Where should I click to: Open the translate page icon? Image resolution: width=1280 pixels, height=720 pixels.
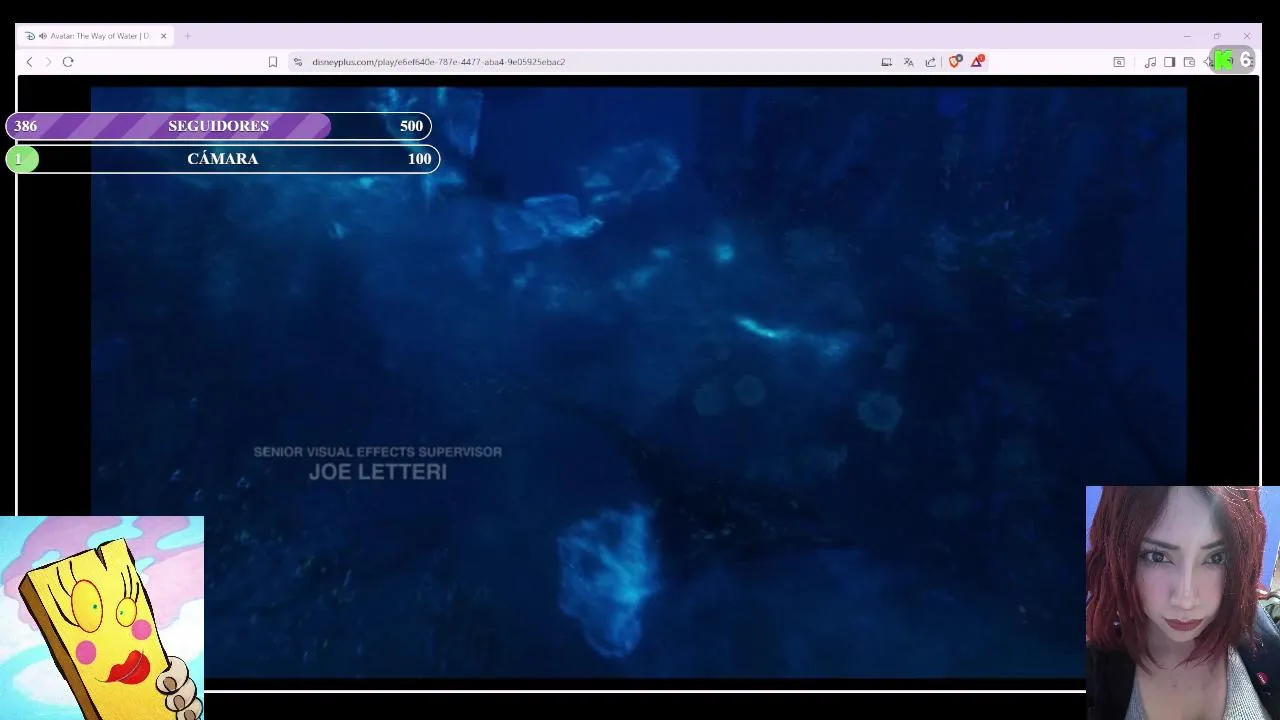[x=908, y=62]
